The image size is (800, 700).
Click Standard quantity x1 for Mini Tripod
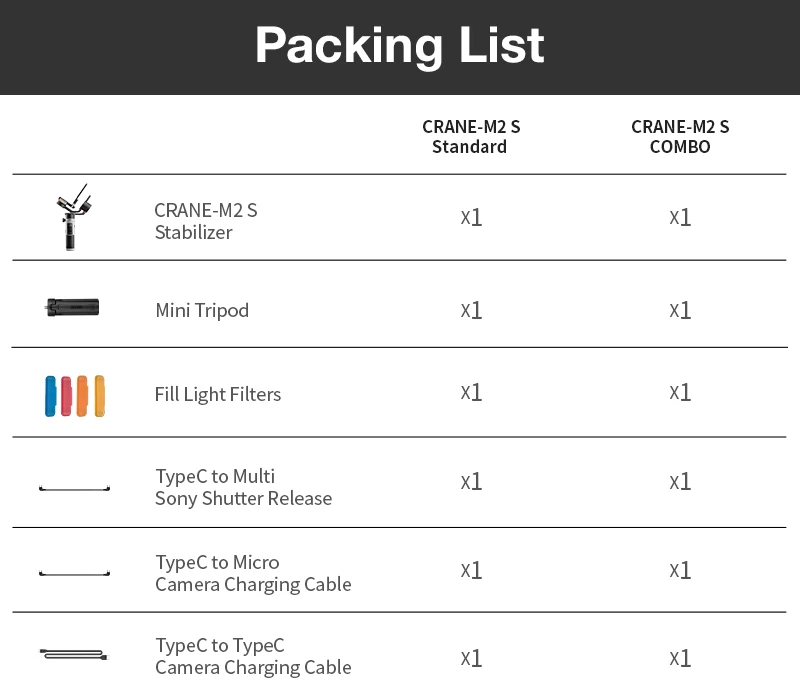coord(471,310)
